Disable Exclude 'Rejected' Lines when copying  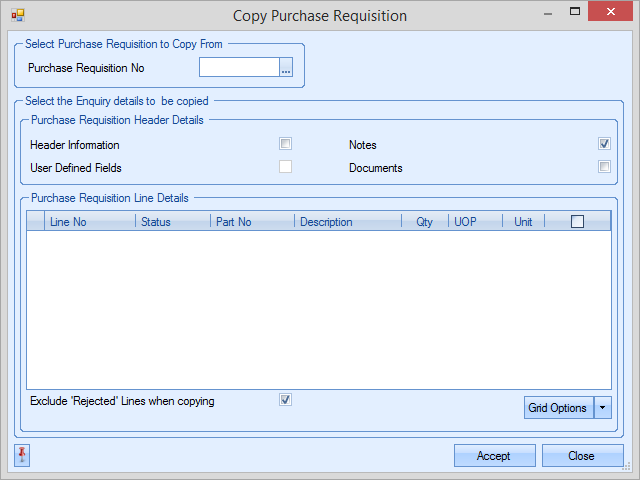point(286,400)
